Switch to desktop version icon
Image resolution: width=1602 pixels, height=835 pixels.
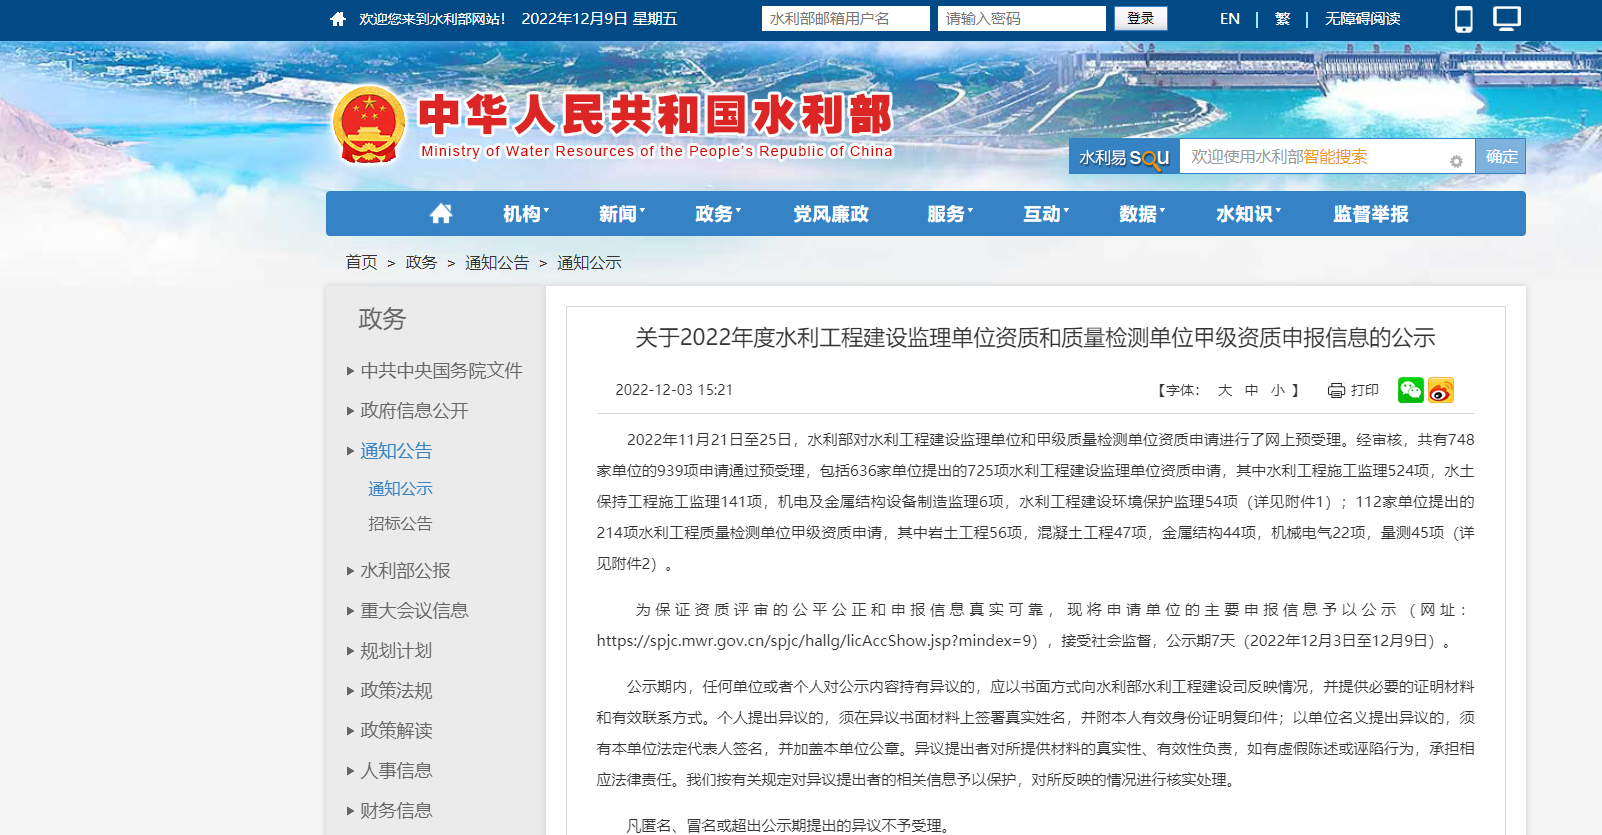[x=1506, y=19]
